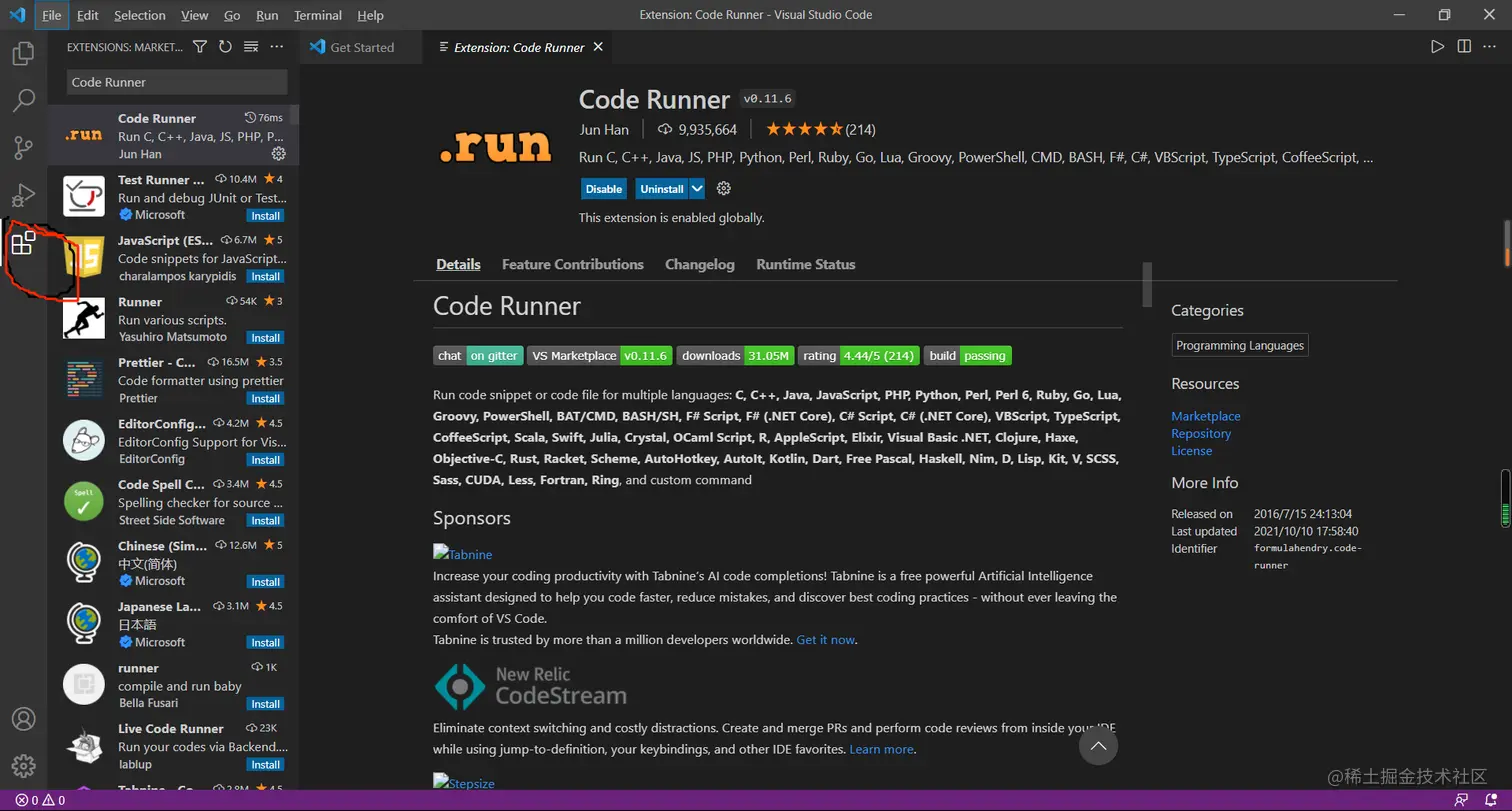Viewport: 1512px width, 811px height.
Task: Split the editor to the right
Action: (1464, 47)
